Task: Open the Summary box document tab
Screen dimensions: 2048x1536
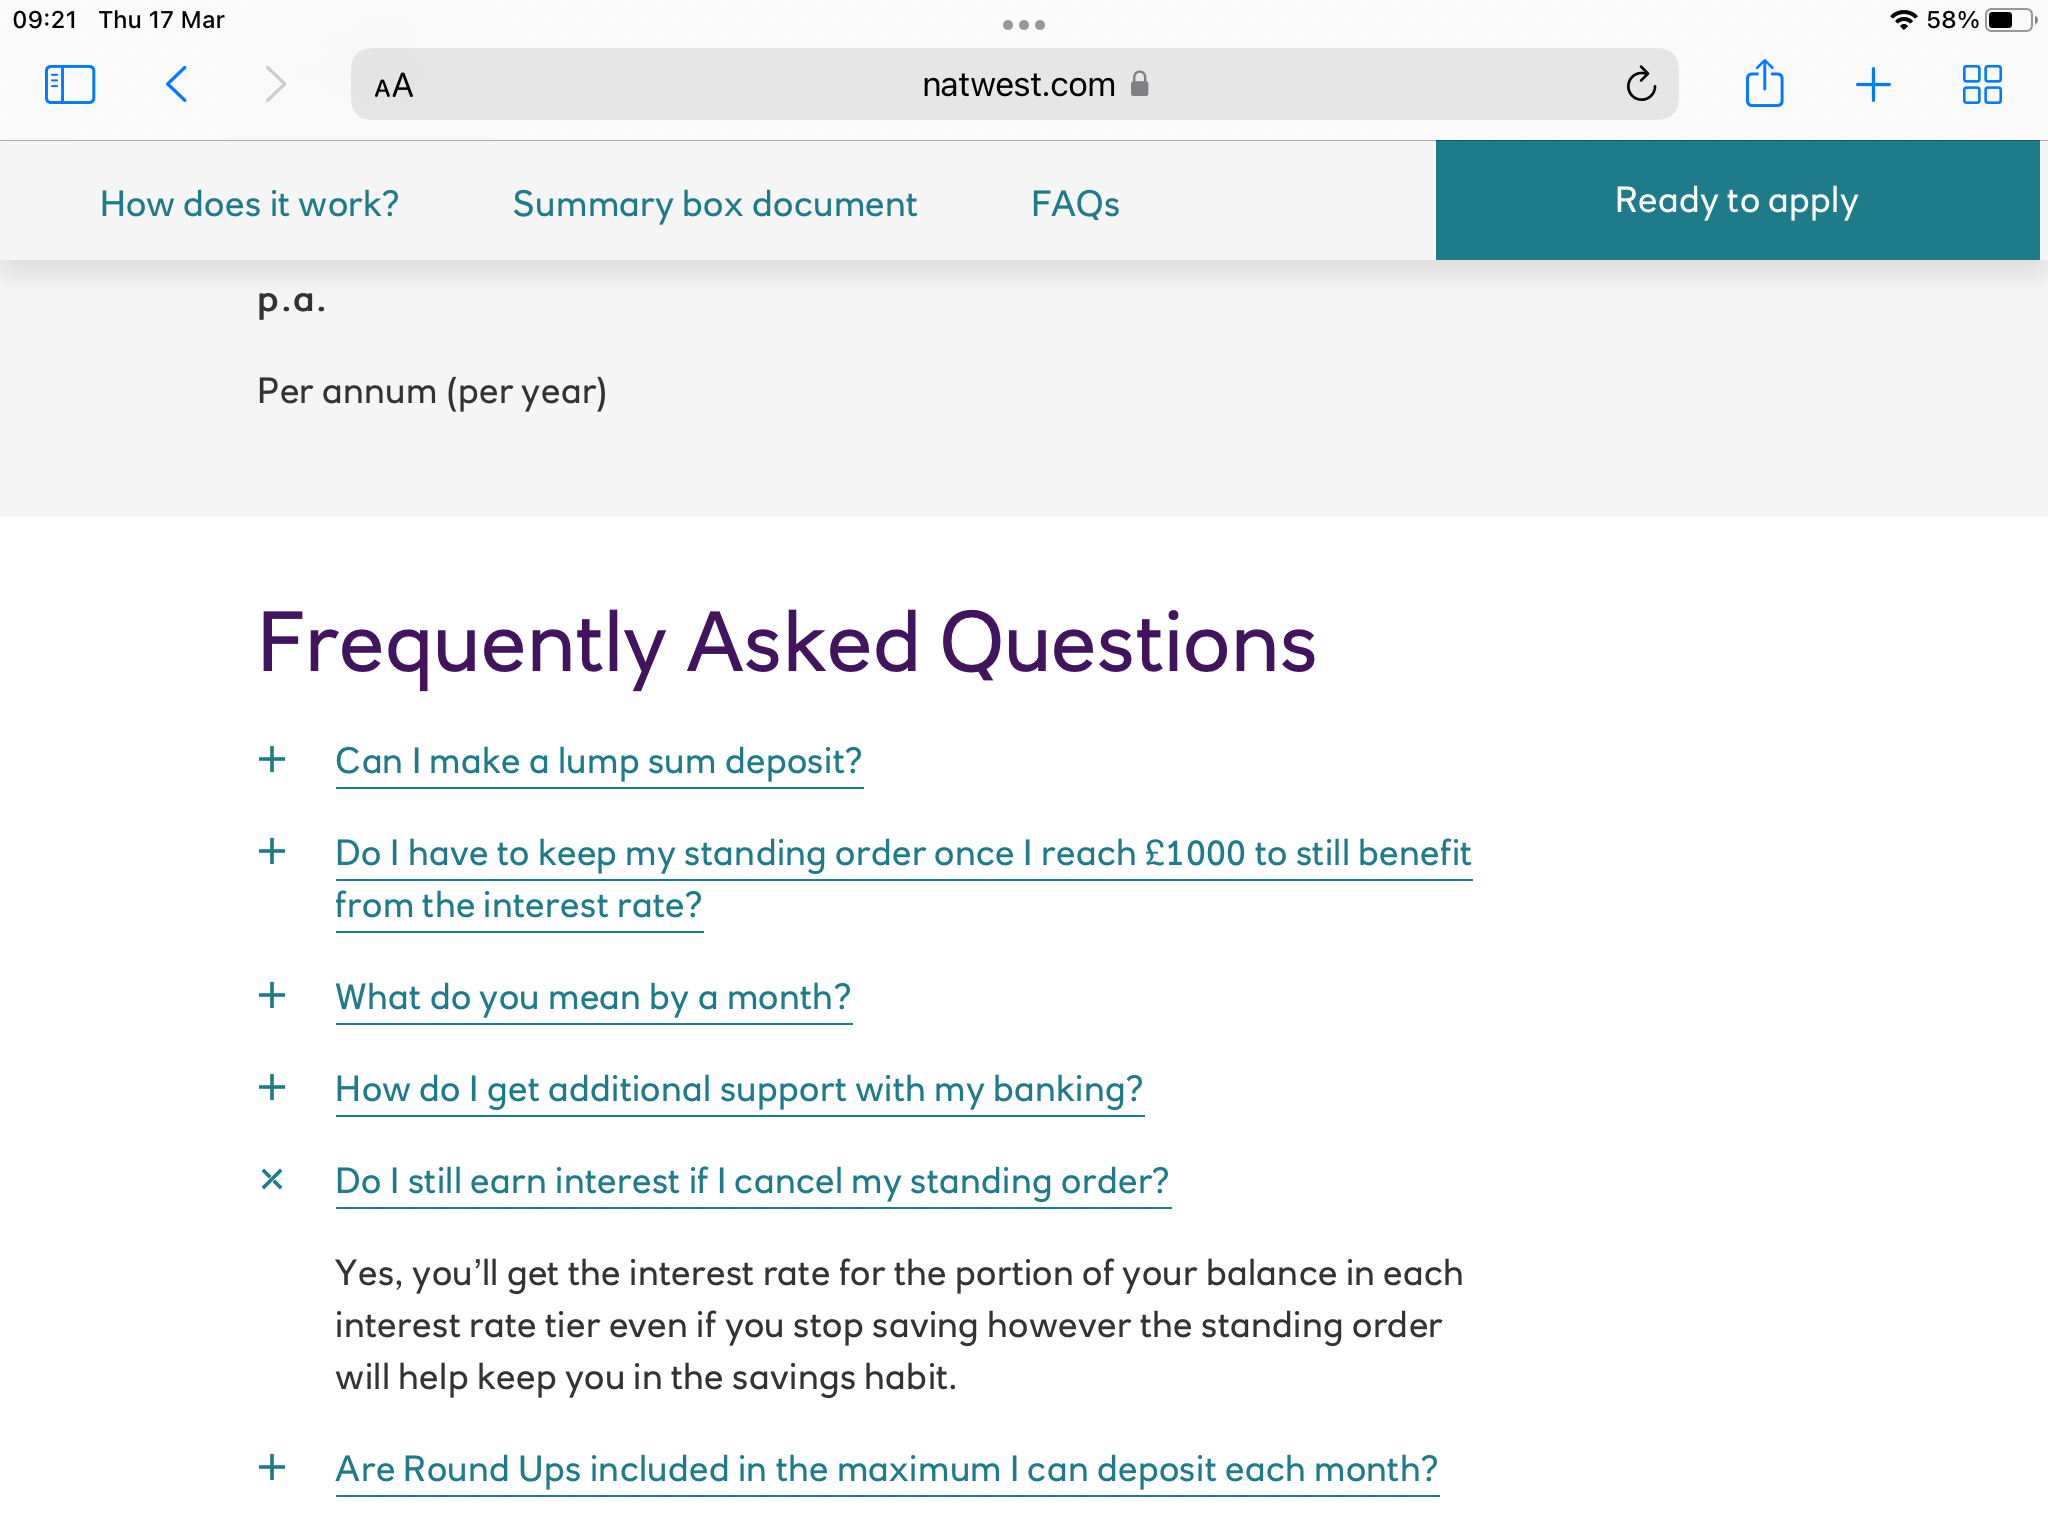Action: [x=714, y=204]
